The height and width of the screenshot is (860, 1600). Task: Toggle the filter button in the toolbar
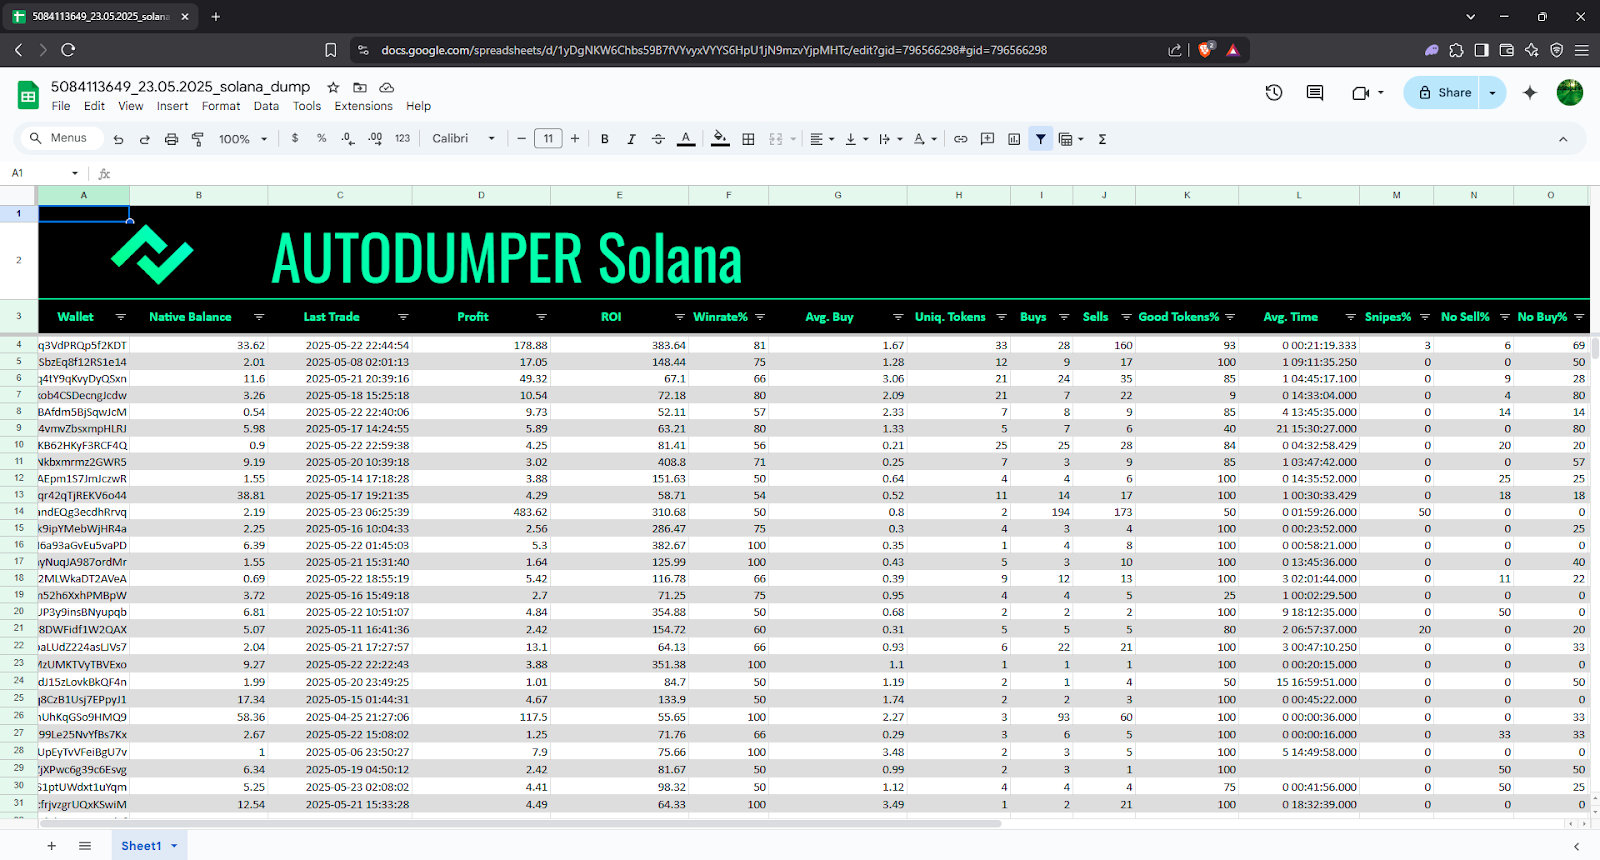point(1041,139)
